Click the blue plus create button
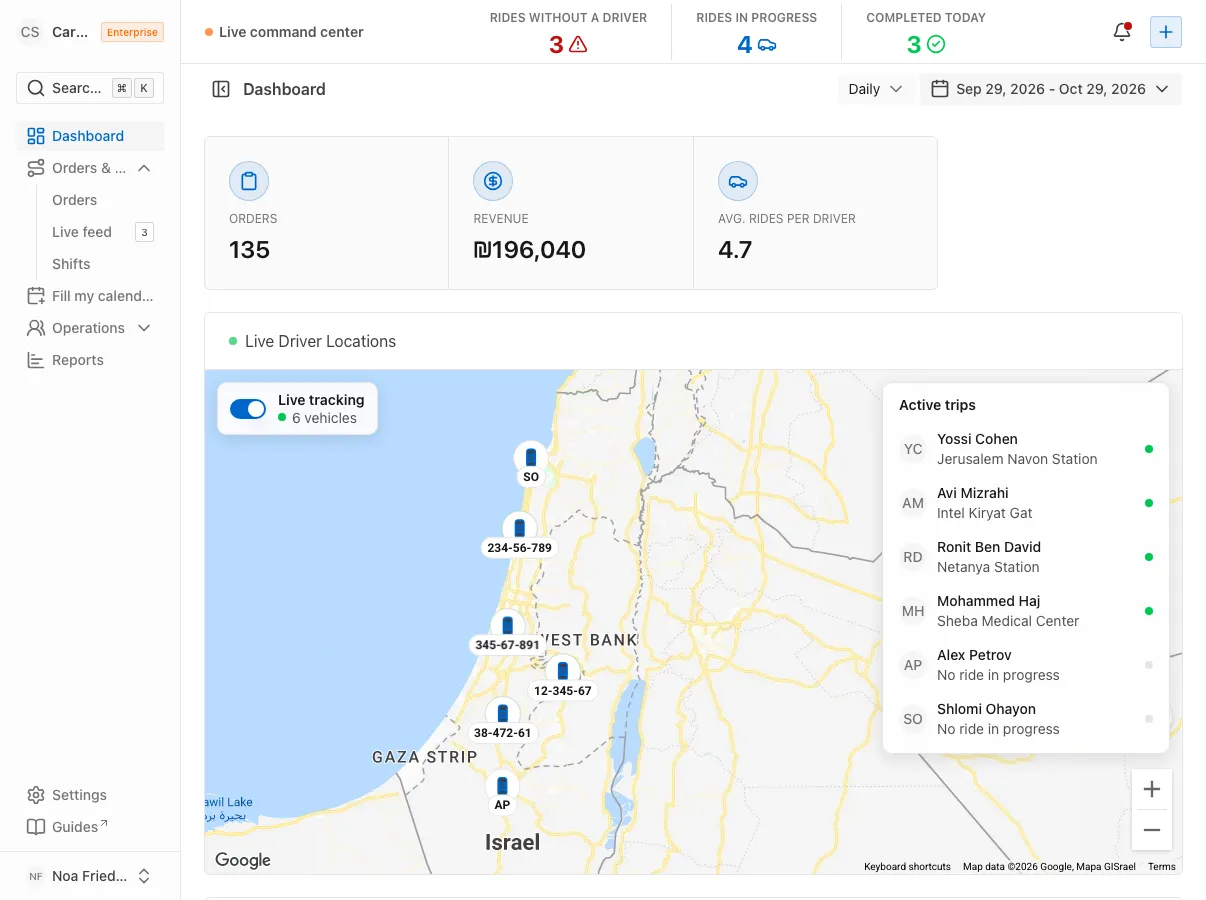Image resolution: width=1206 pixels, height=900 pixels. [x=1166, y=32]
